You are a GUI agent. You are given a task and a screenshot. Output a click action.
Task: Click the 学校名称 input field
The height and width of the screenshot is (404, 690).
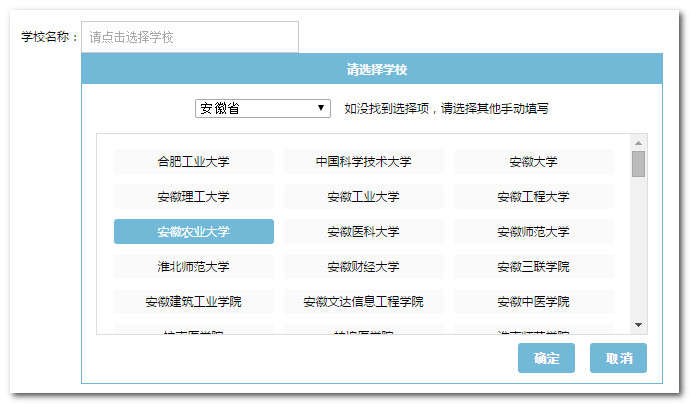(x=190, y=37)
